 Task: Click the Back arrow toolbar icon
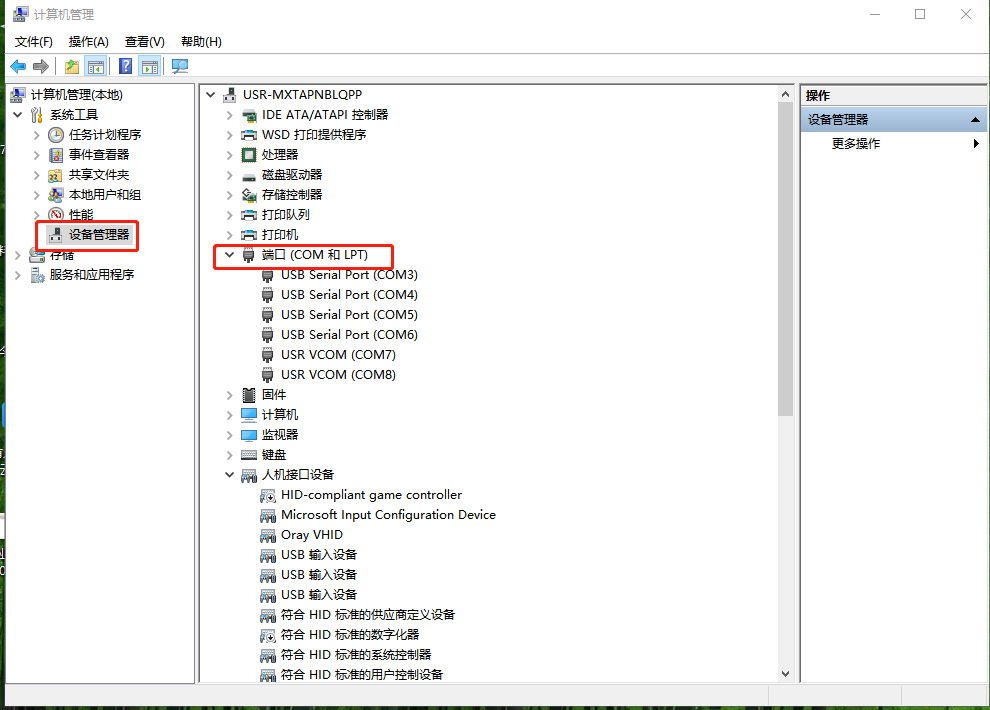coord(18,67)
